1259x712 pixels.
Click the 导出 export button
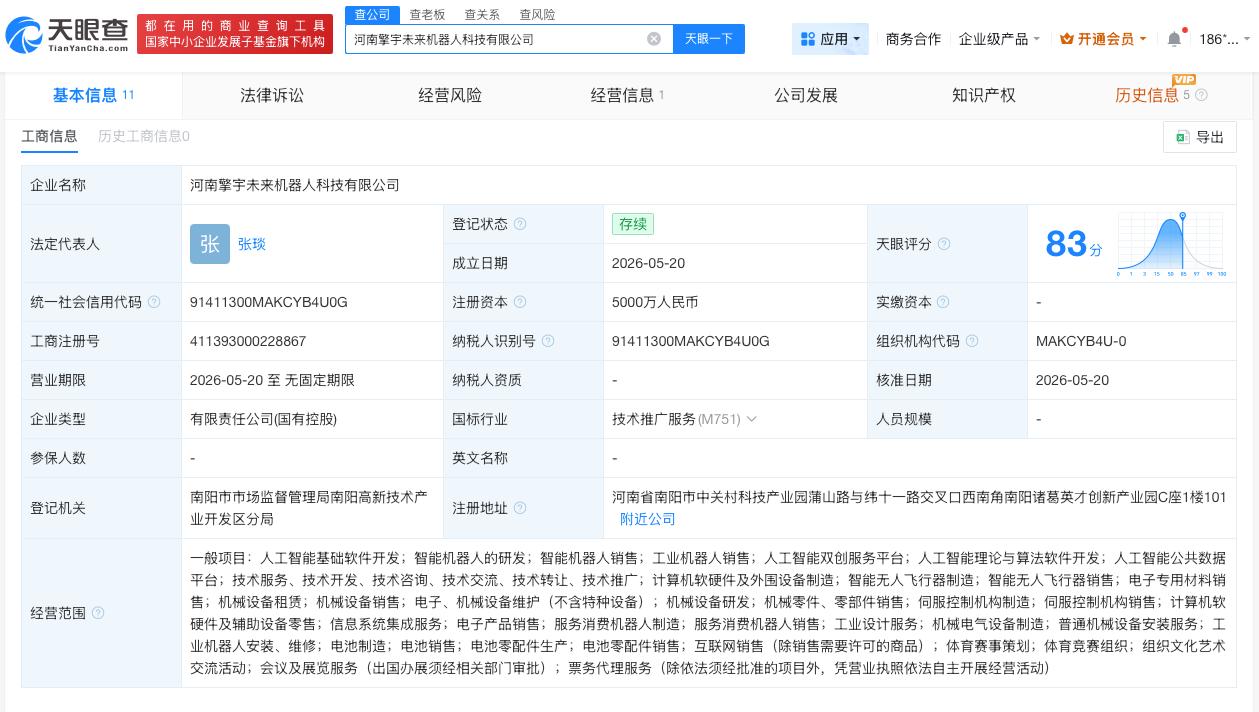(x=1200, y=137)
